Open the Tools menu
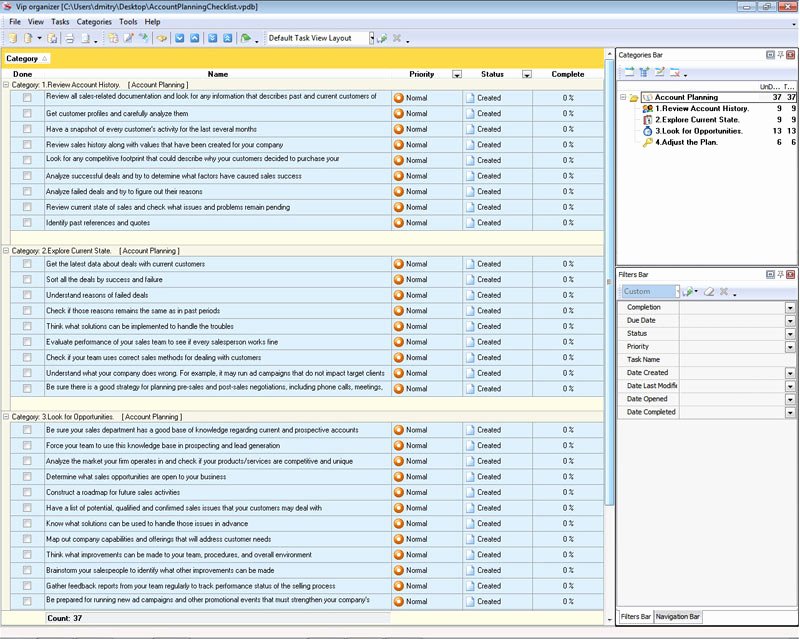Screen dimensions: 800x639 [128, 21]
